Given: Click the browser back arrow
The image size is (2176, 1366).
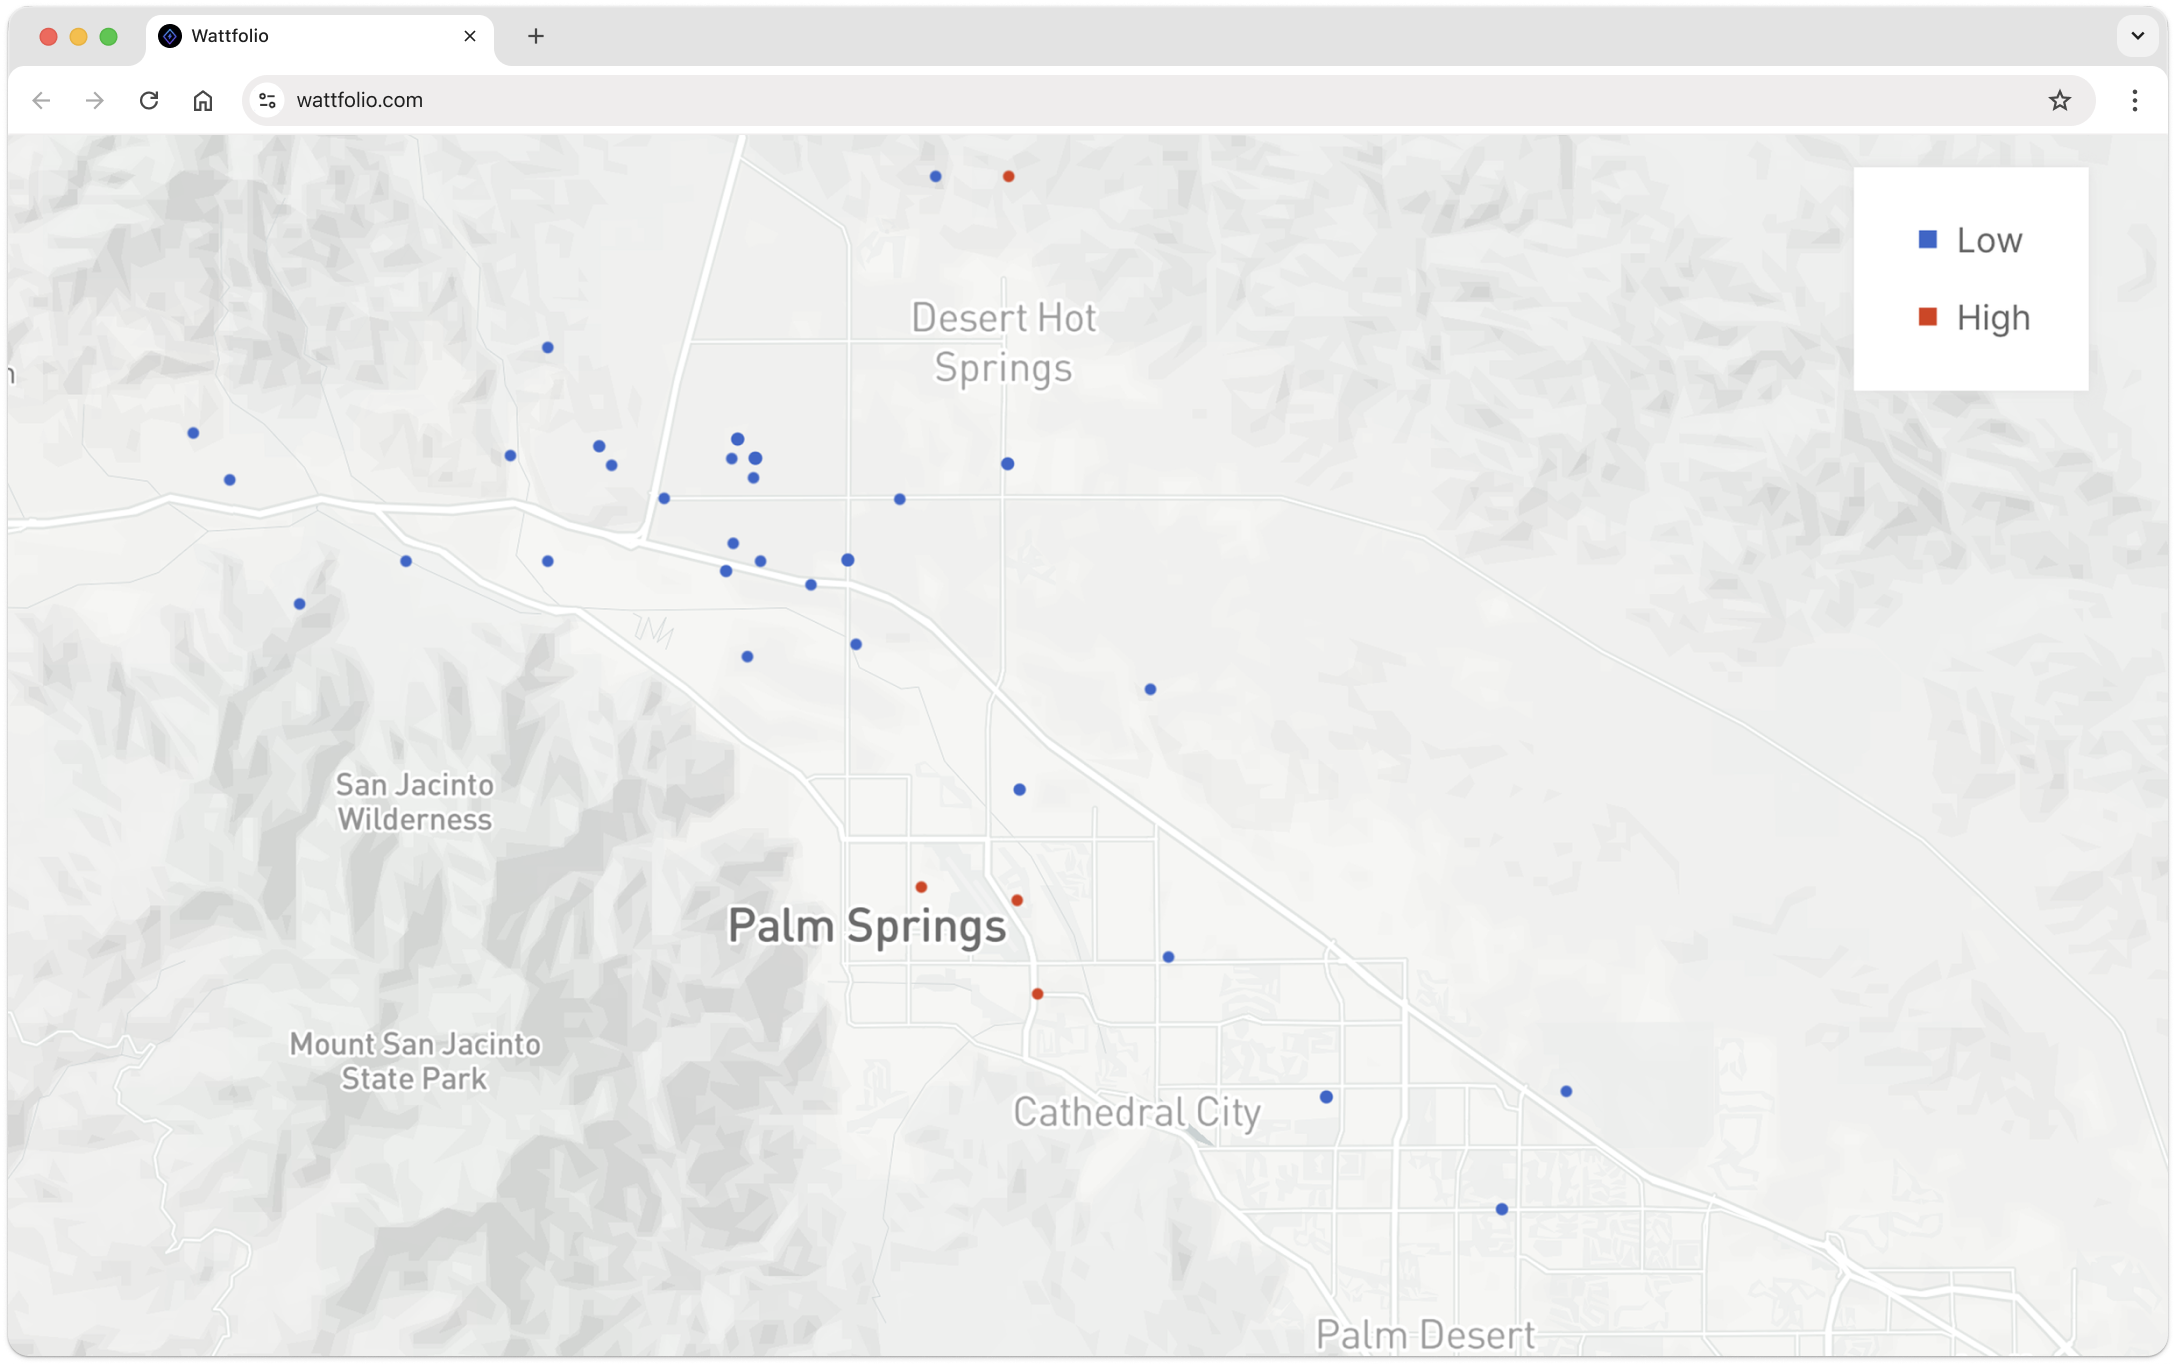Looking at the screenshot, I should [41, 100].
